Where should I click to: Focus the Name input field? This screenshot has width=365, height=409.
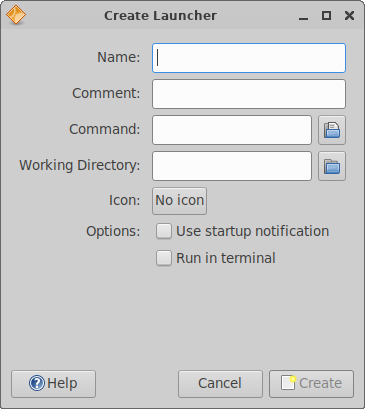pos(249,58)
